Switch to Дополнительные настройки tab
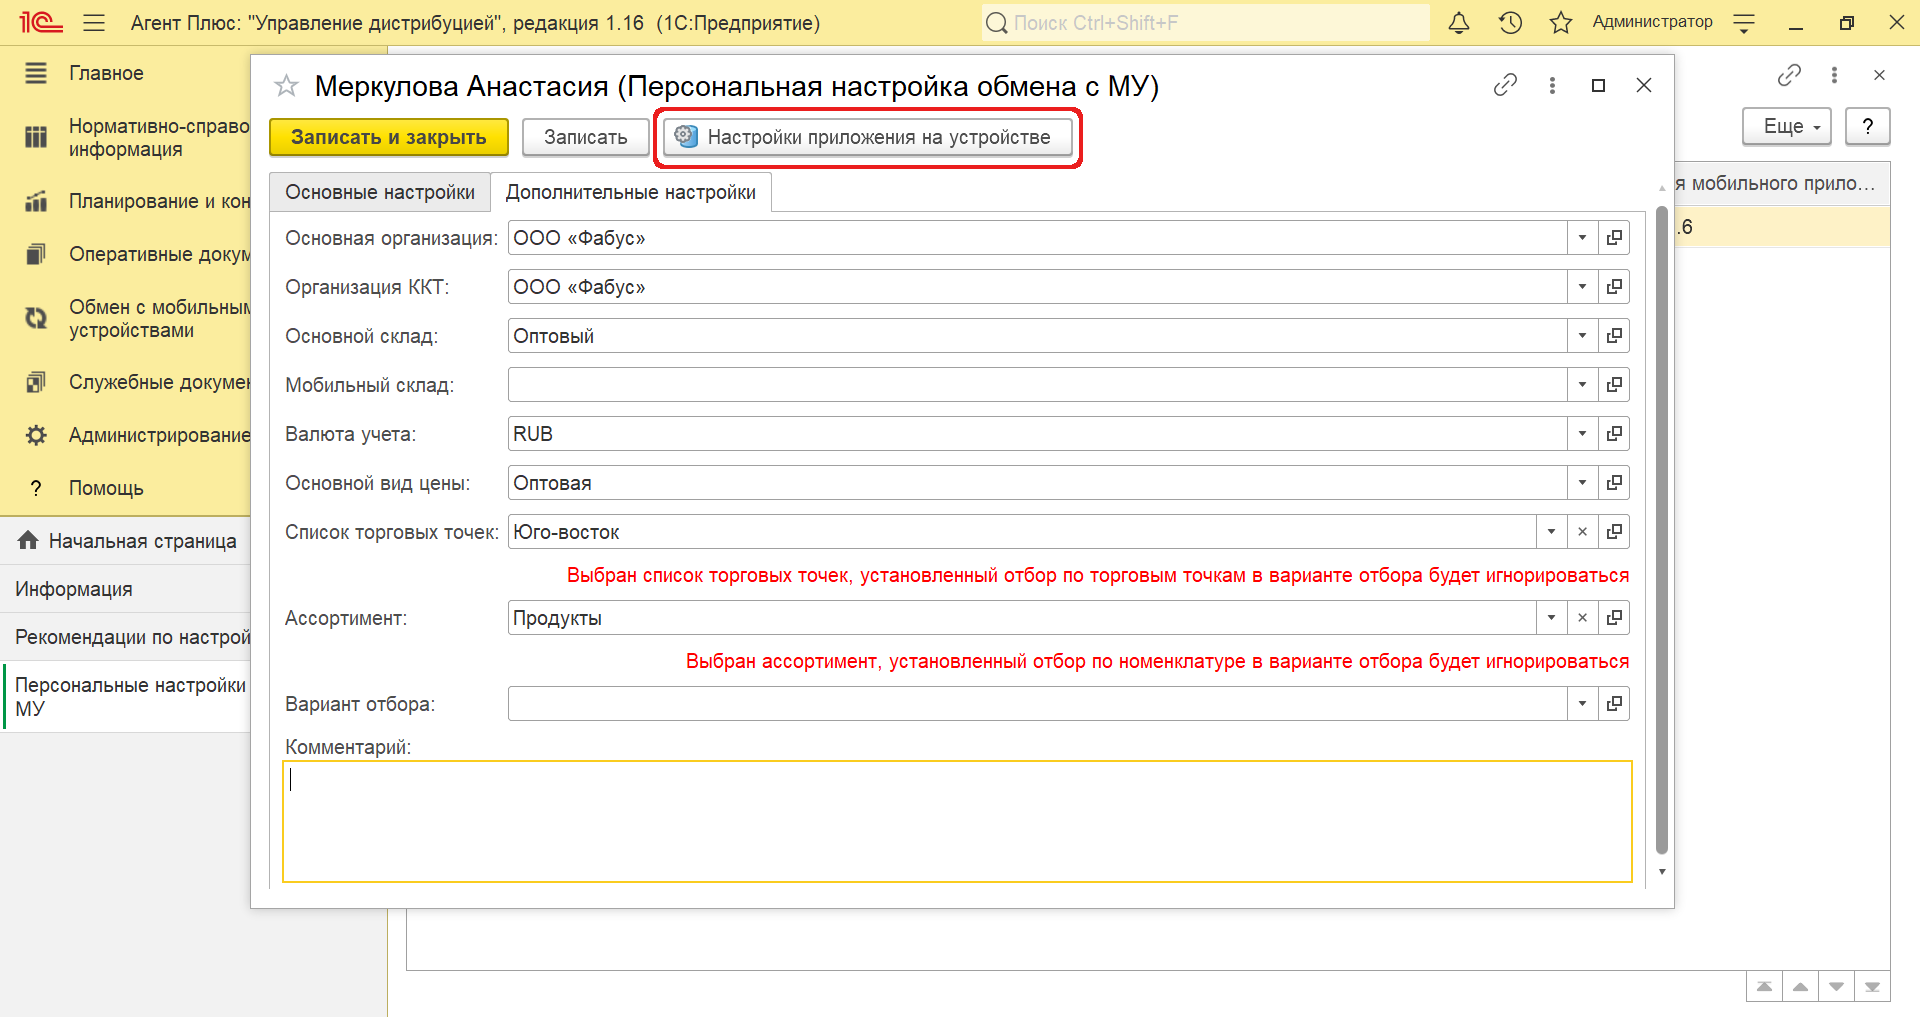Viewport: 1920px width, 1017px height. click(631, 192)
